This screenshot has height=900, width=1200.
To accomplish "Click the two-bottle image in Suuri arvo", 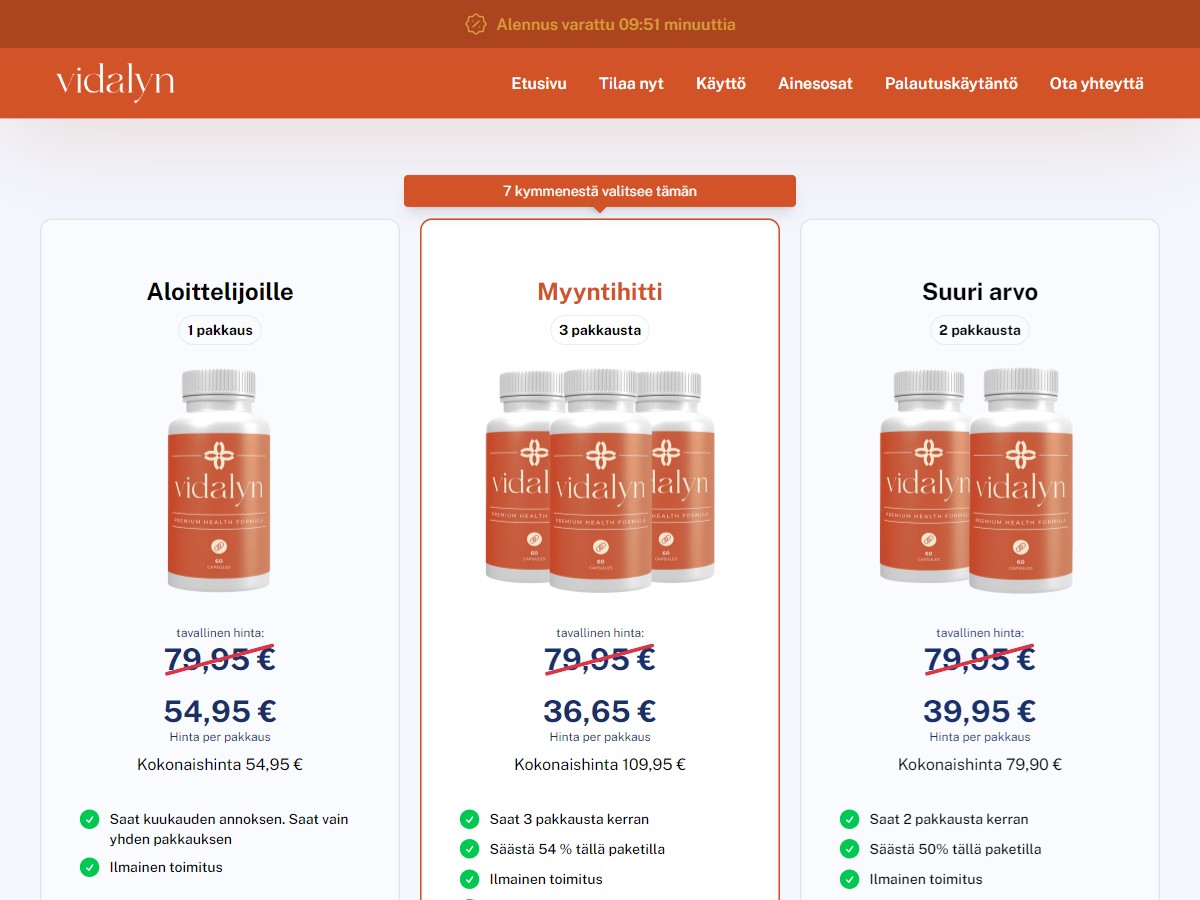I will 977,481.
